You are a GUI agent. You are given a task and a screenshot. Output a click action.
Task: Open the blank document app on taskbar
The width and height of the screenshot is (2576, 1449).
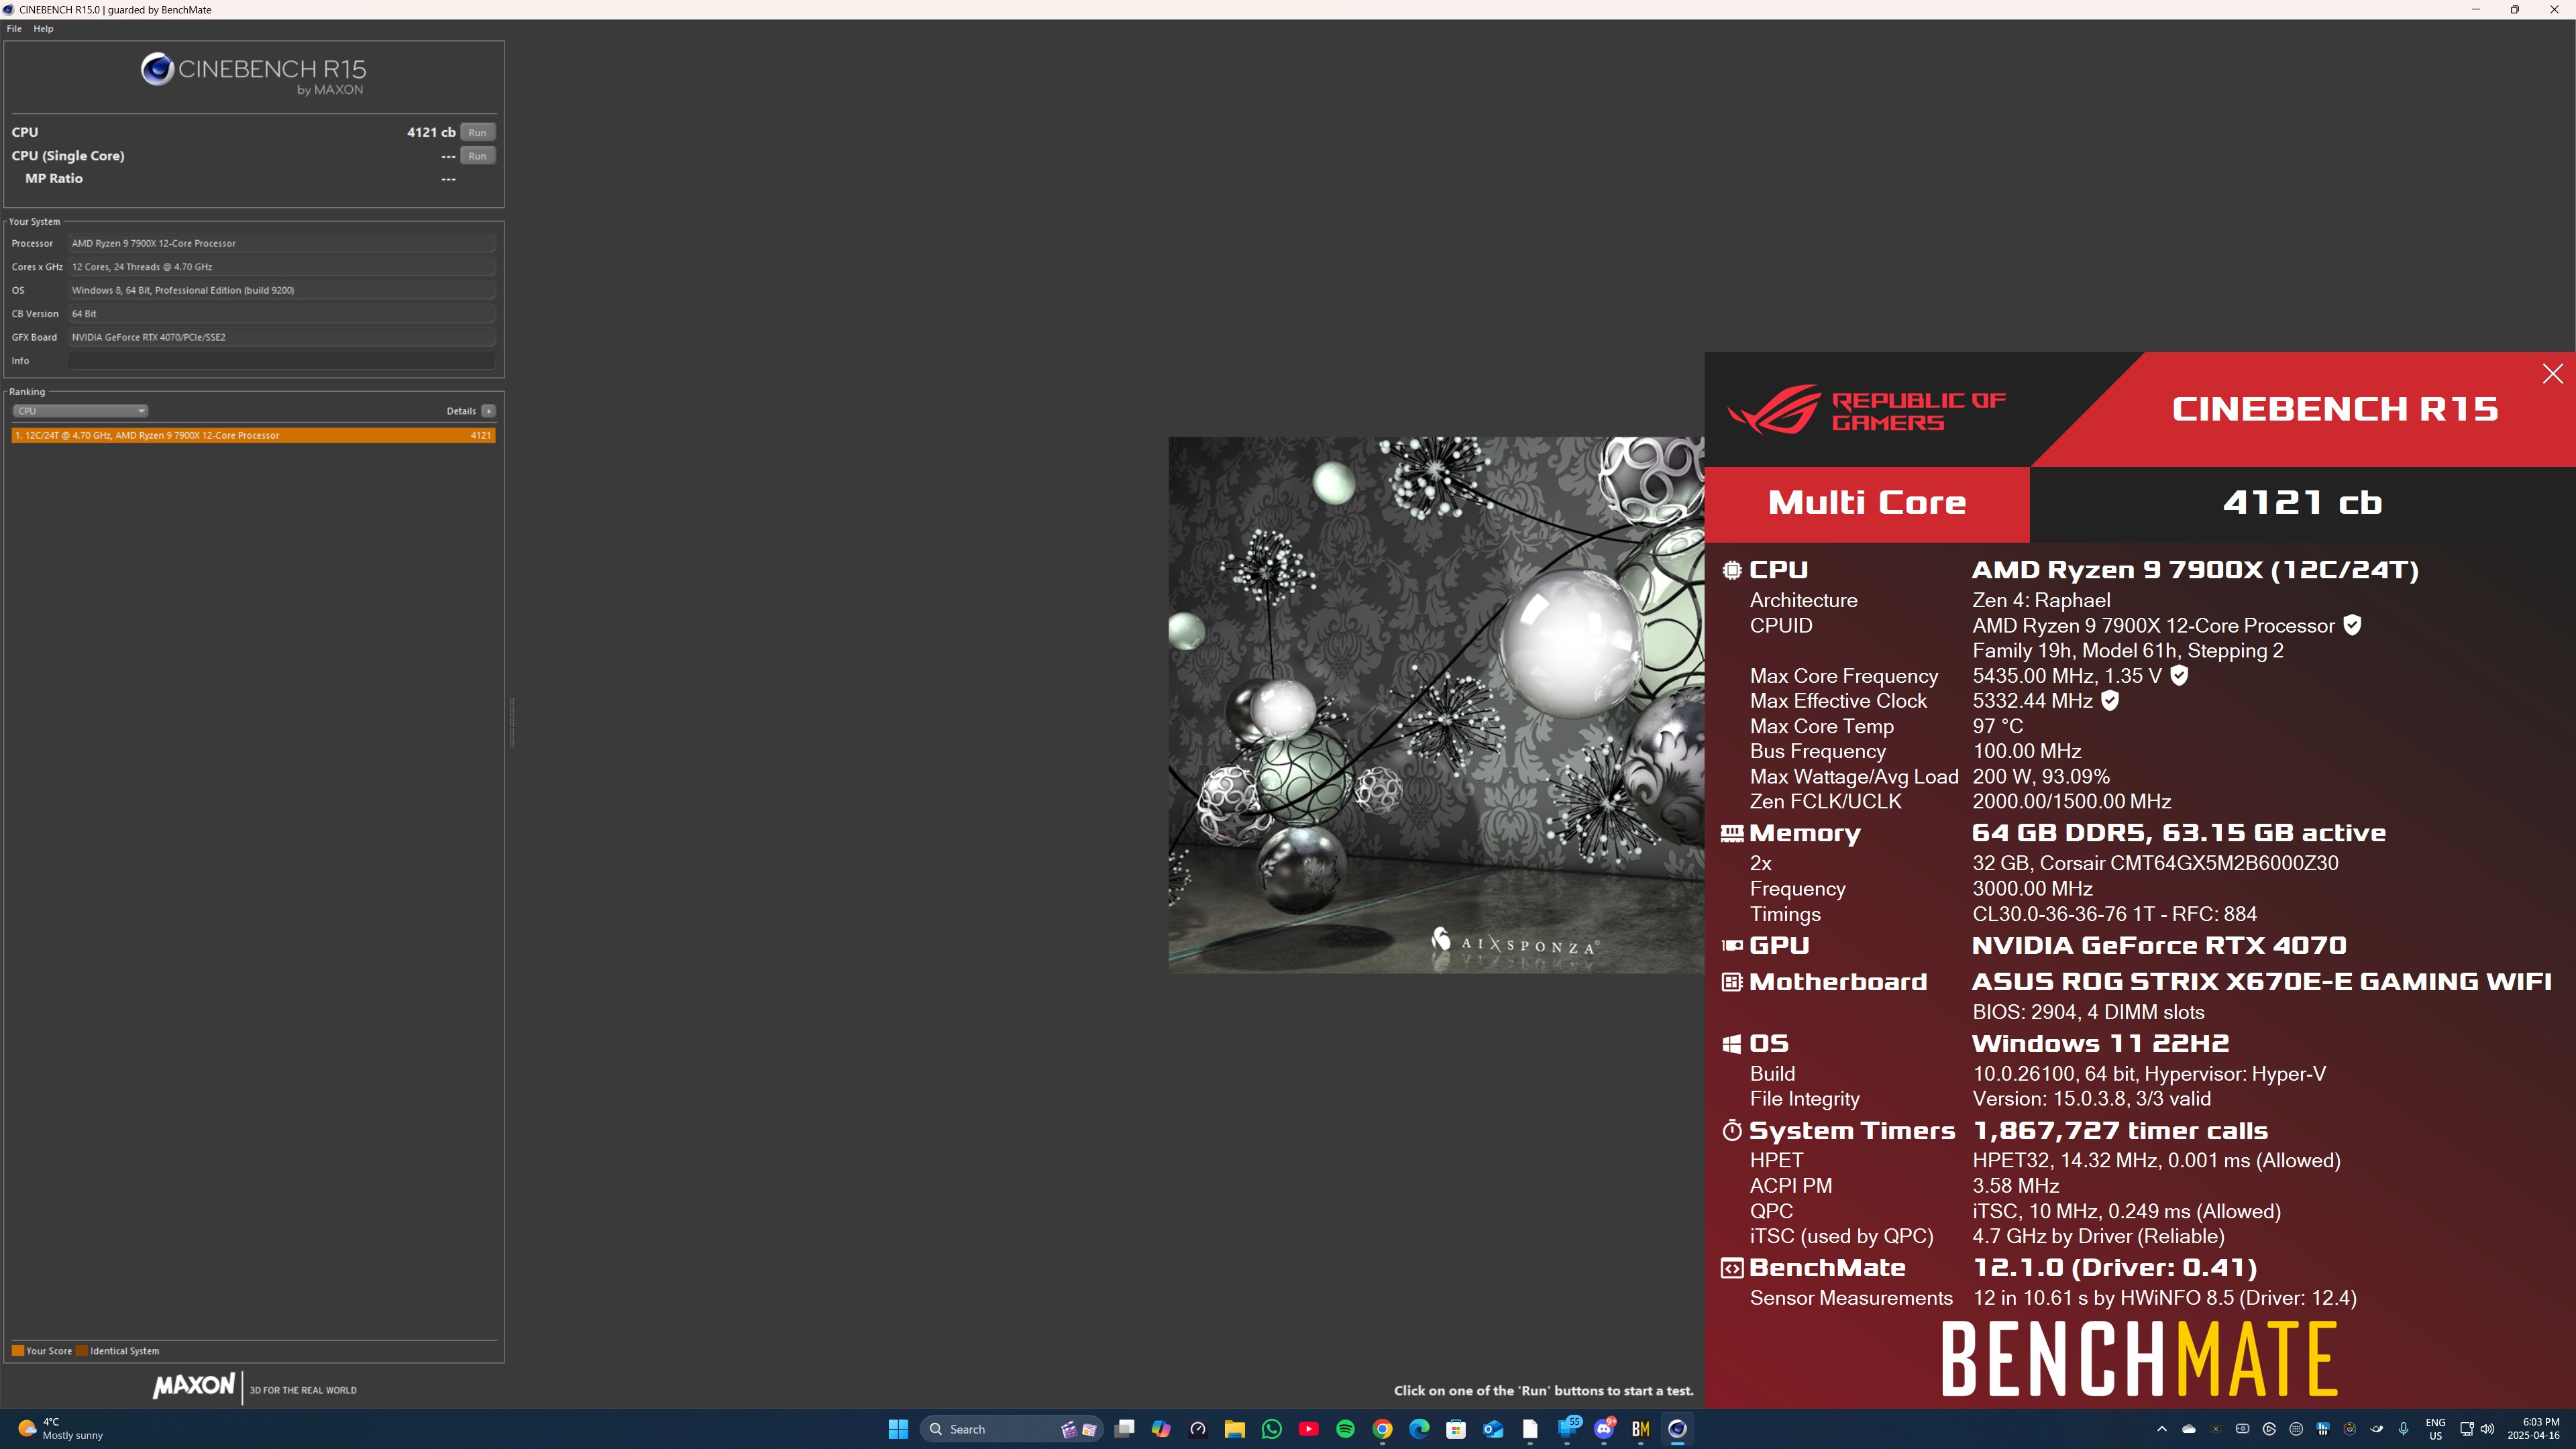pos(1530,1429)
